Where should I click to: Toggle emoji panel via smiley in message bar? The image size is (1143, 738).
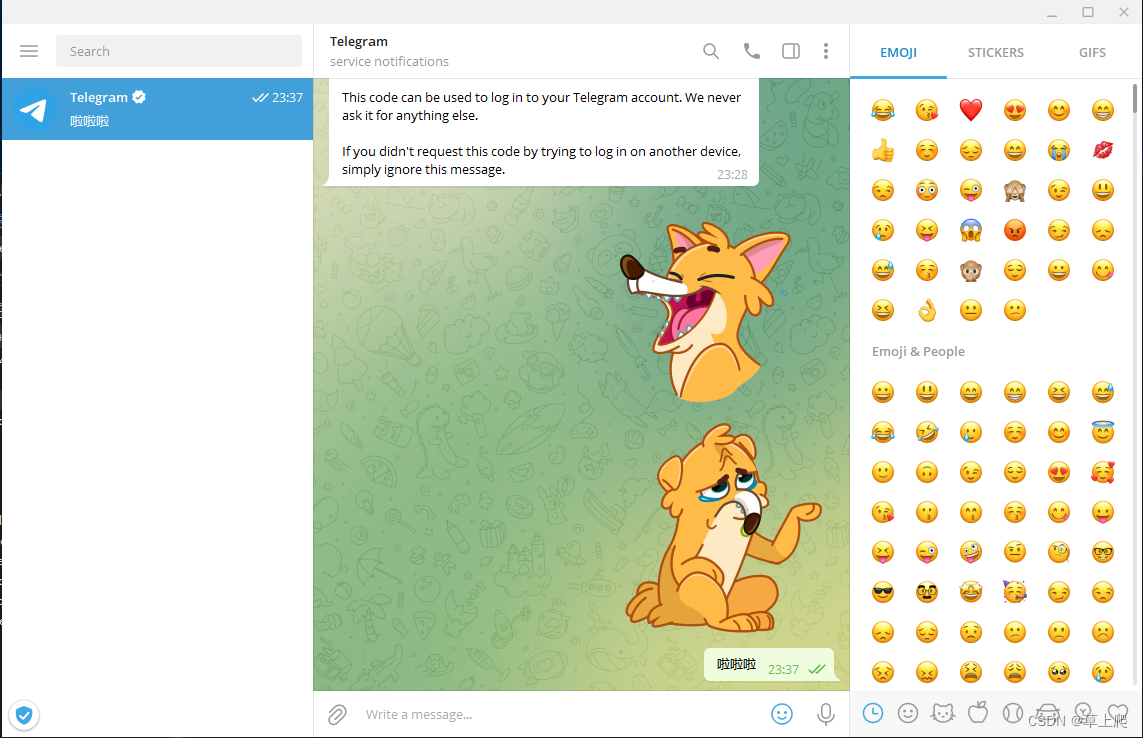[x=782, y=714]
